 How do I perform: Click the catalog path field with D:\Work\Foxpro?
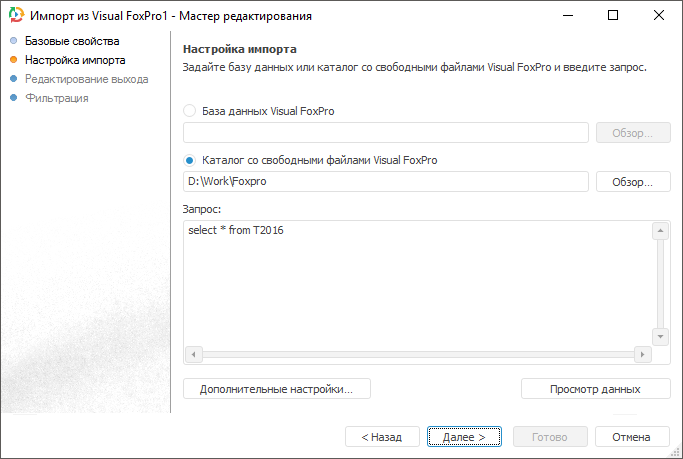(x=386, y=182)
